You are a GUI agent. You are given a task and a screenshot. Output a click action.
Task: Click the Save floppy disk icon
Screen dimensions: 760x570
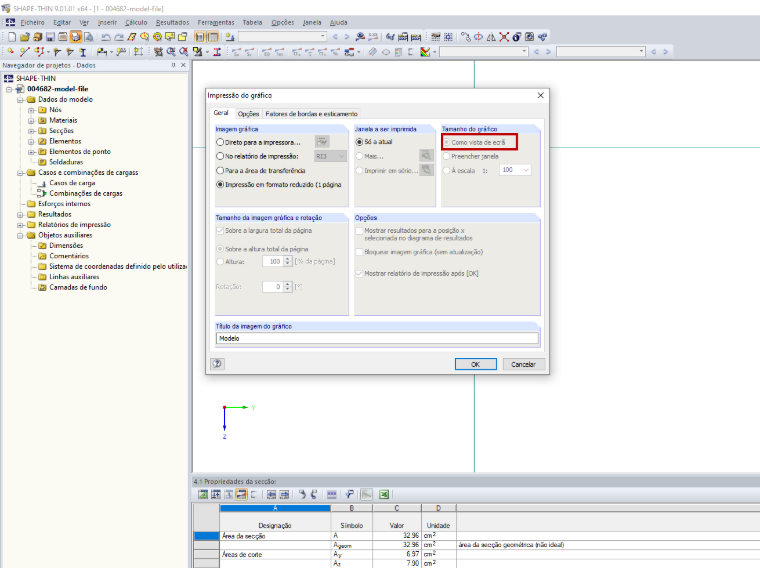pos(50,37)
